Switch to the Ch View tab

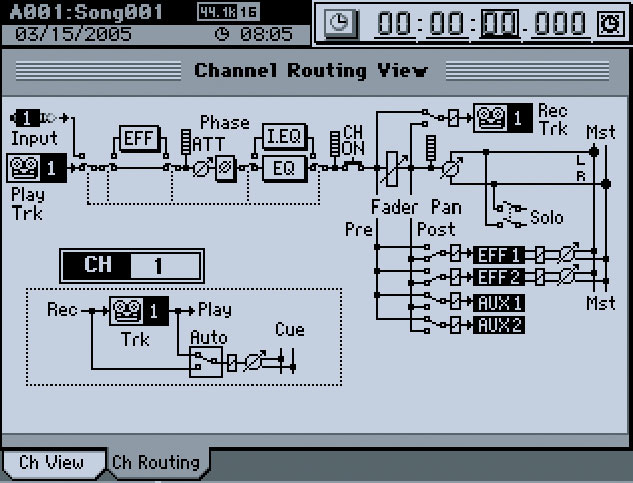[53, 462]
